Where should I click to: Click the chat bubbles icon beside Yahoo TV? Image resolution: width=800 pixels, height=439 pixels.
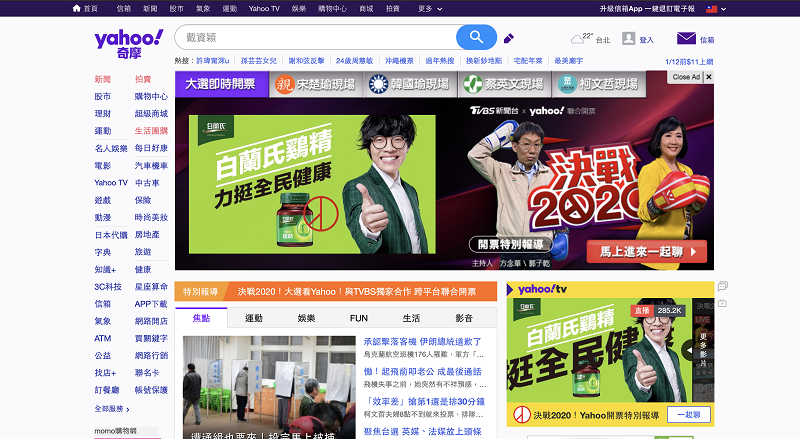pos(722,286)
